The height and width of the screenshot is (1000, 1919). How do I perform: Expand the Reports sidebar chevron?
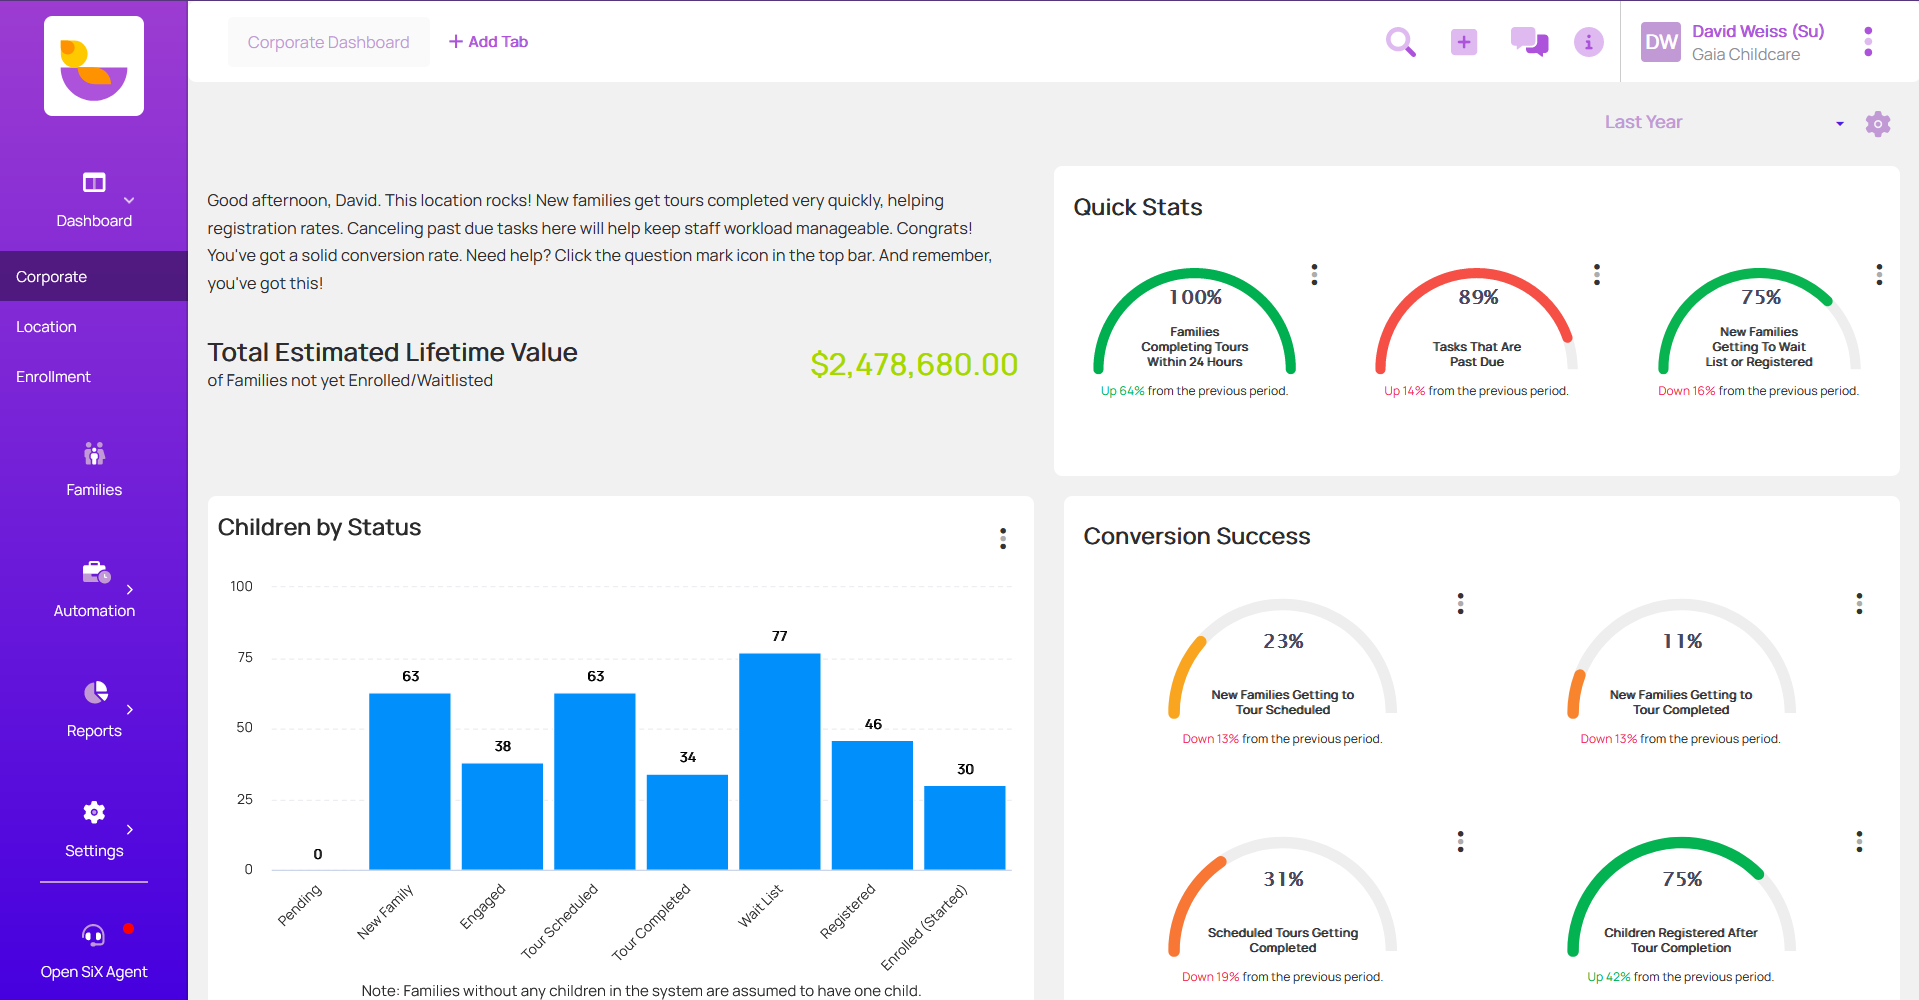(128, 710)
